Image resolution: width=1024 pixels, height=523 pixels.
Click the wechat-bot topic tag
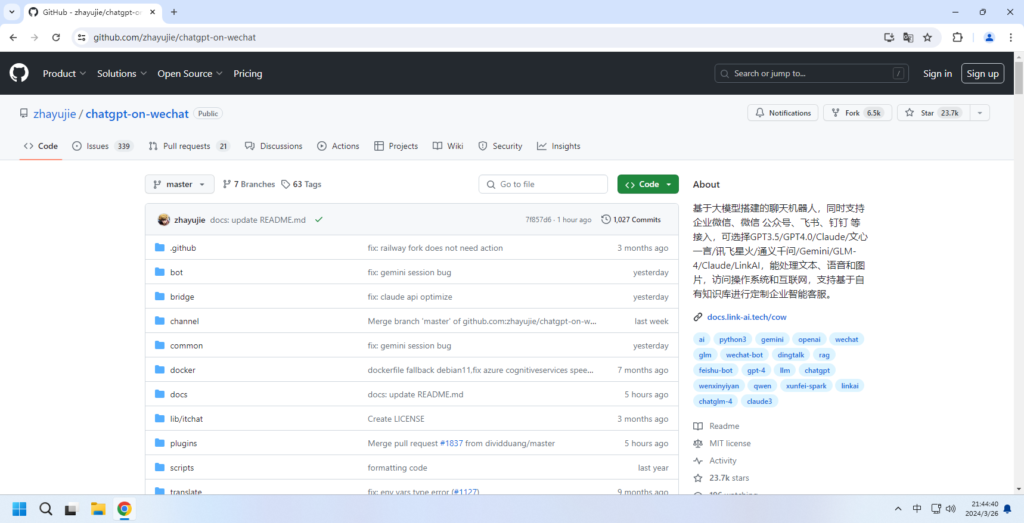[744, 355]
